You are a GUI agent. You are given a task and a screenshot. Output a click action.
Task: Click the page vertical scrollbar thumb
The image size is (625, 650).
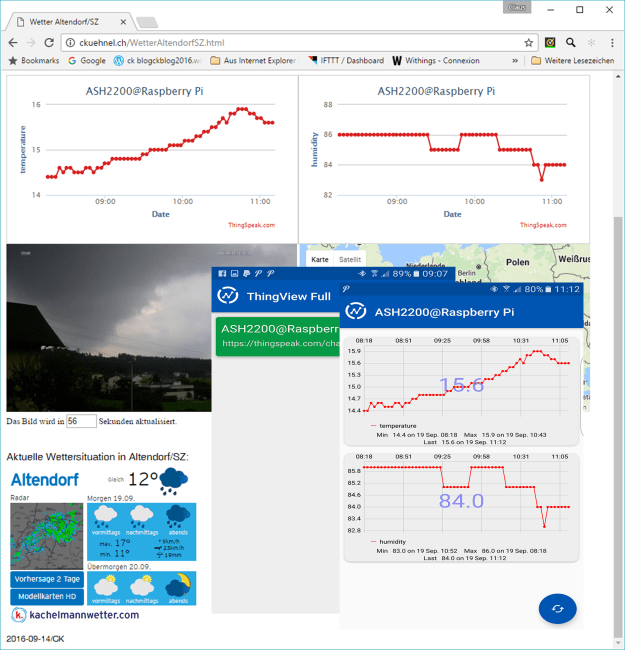(618, 427)
